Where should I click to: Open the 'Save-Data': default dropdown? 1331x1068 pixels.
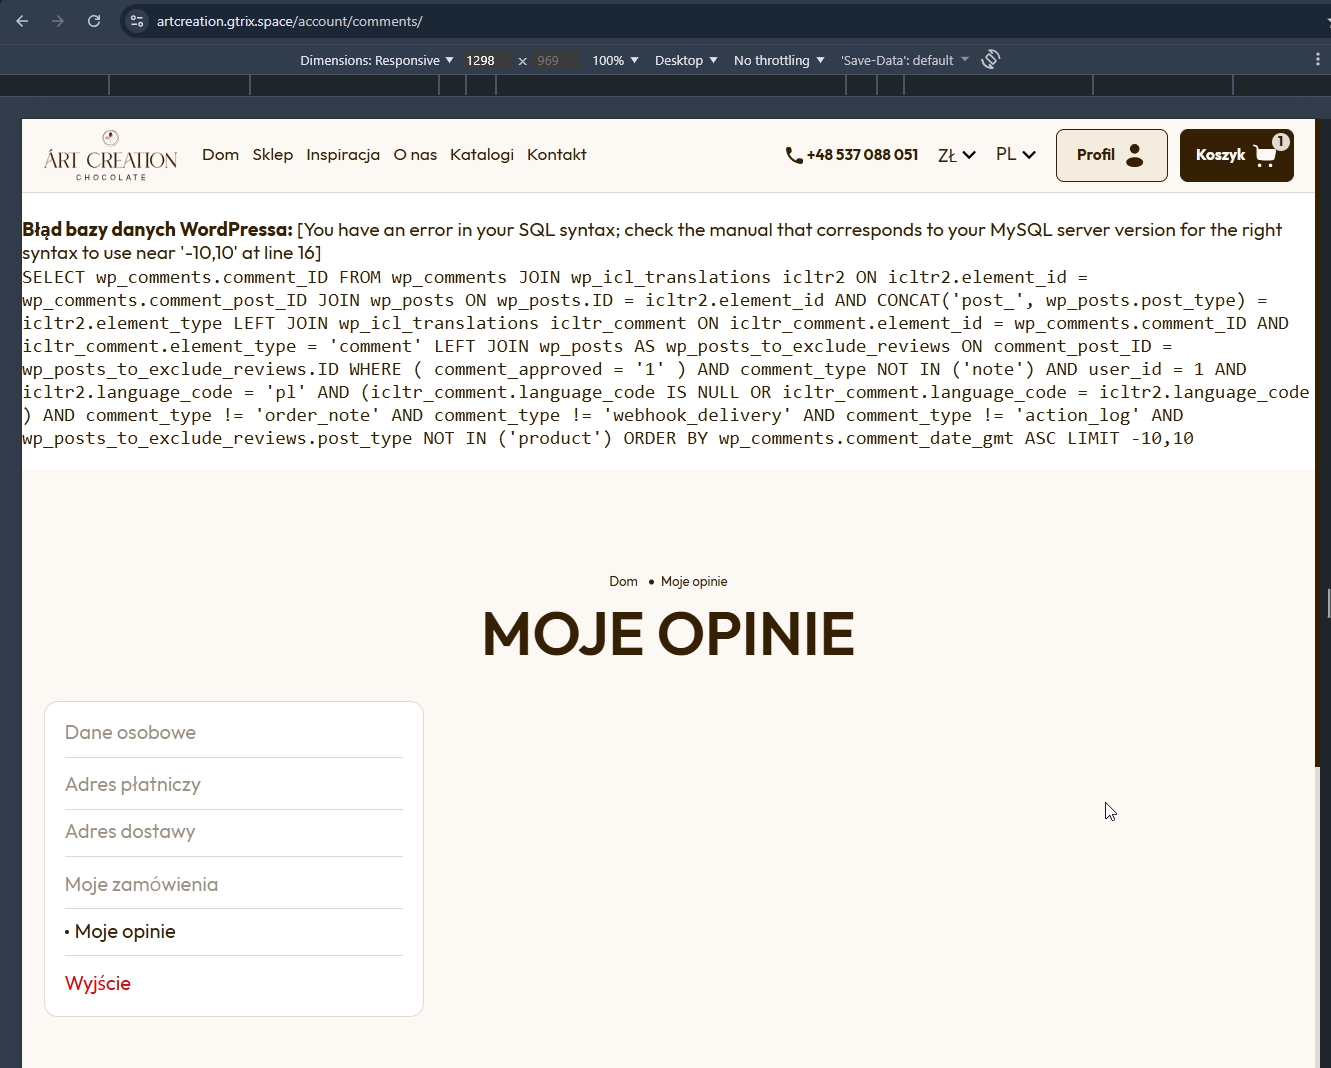coord(905,61)
